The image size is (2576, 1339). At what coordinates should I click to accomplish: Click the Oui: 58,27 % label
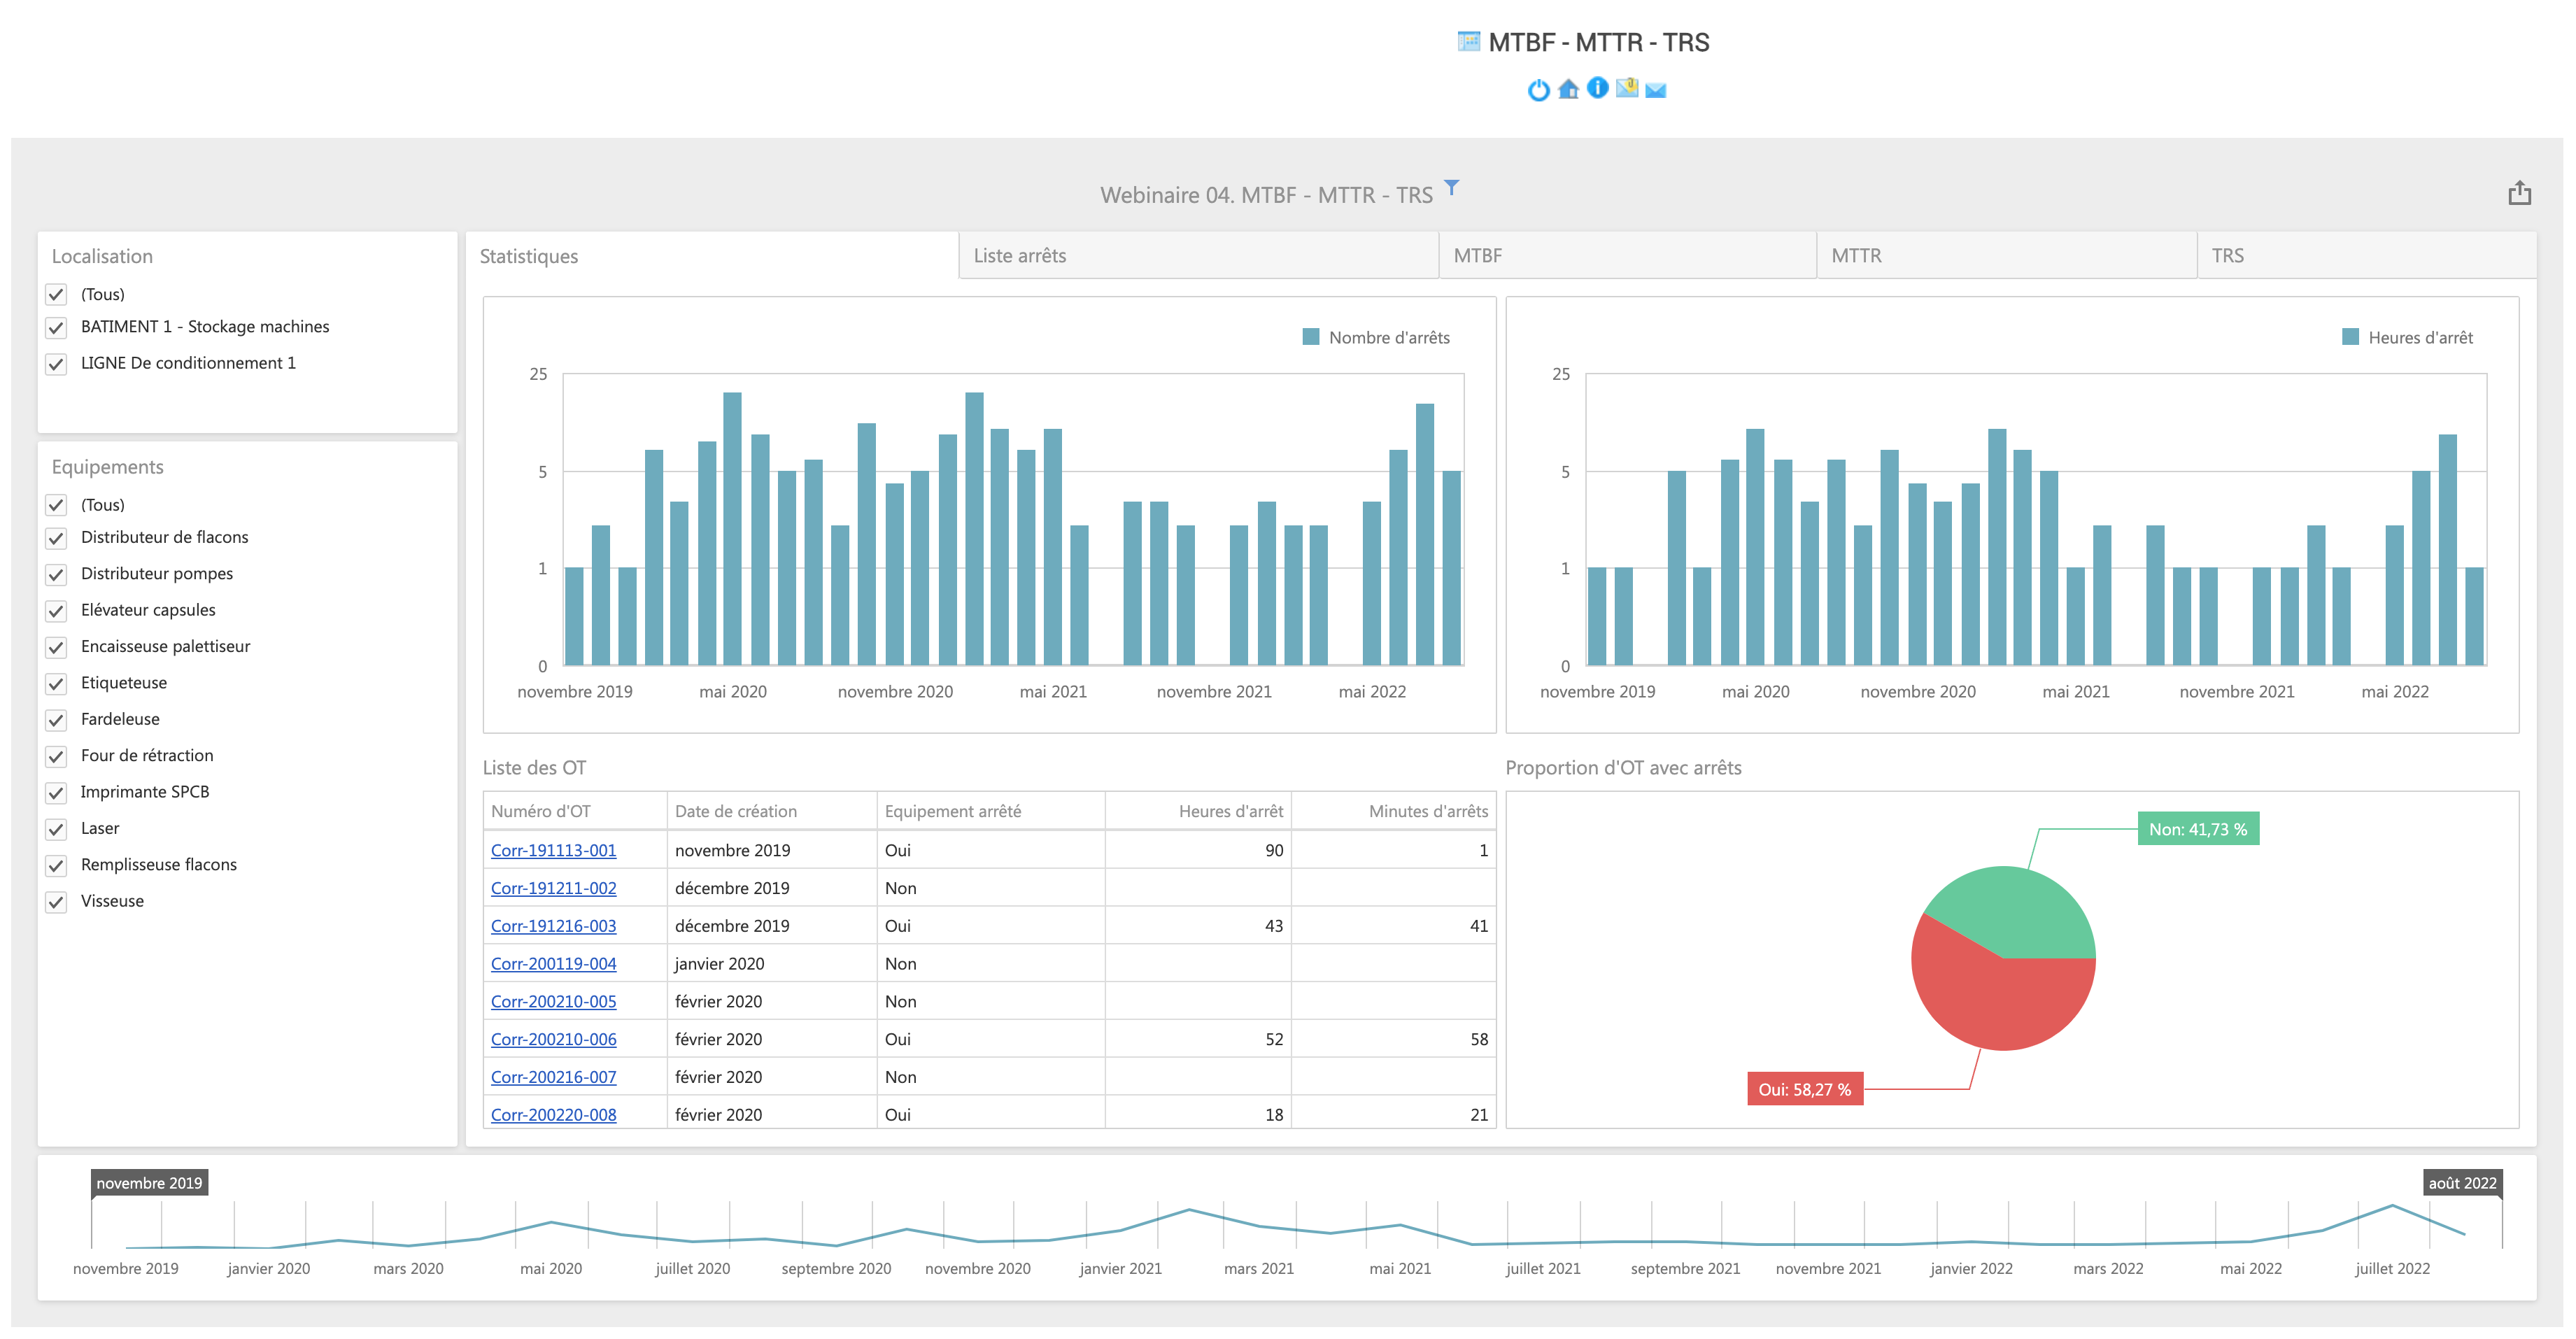point(1804,1090)
